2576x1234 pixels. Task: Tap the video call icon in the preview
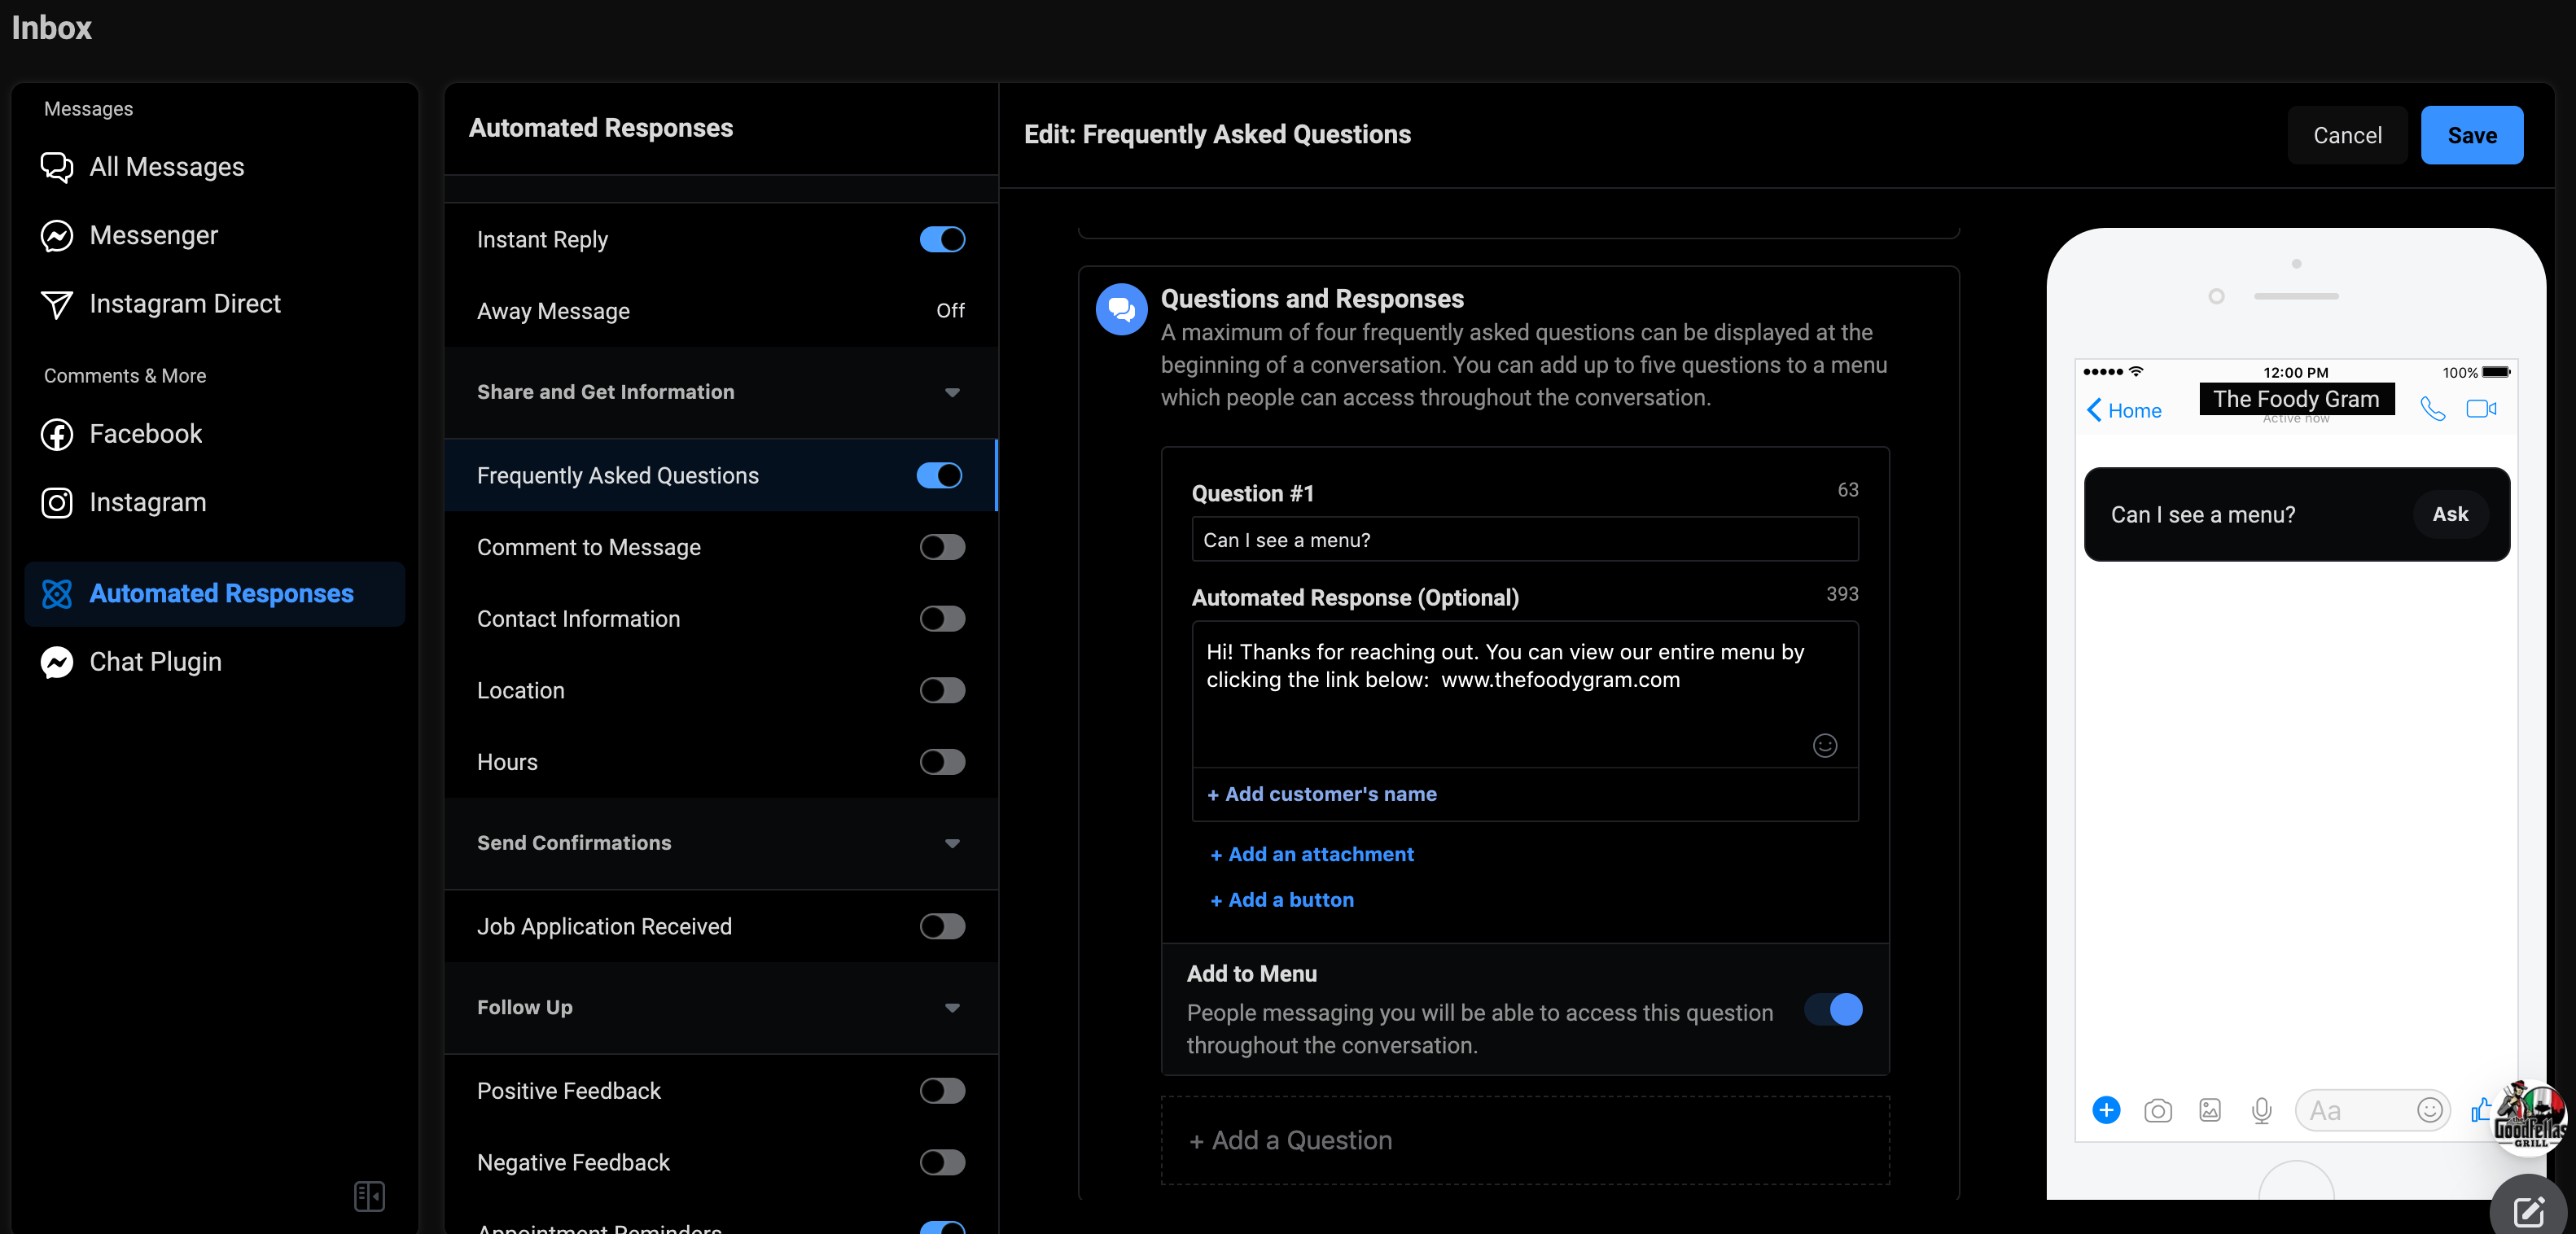2482,408
